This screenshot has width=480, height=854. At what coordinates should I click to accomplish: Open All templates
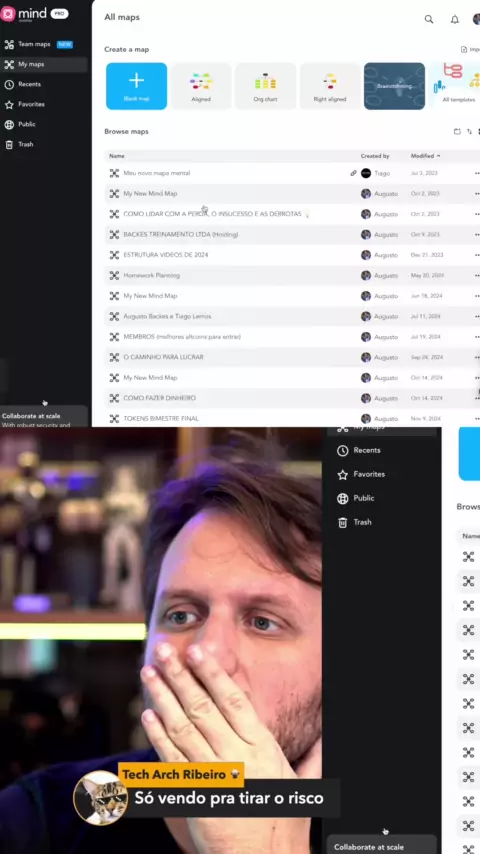(457, 86)
